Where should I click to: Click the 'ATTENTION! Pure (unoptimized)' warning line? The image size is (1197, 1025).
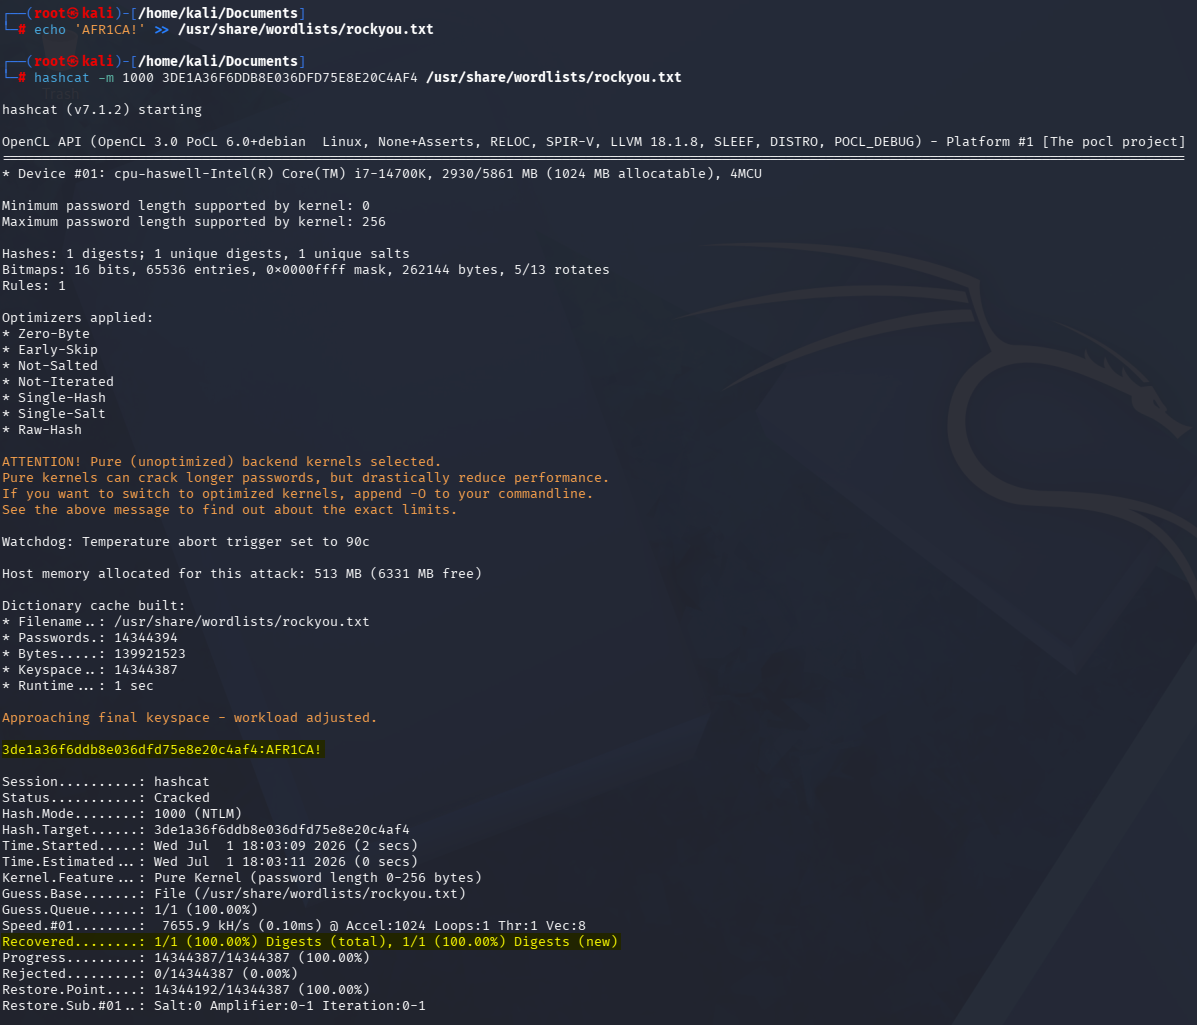click(x=221, y=463)
